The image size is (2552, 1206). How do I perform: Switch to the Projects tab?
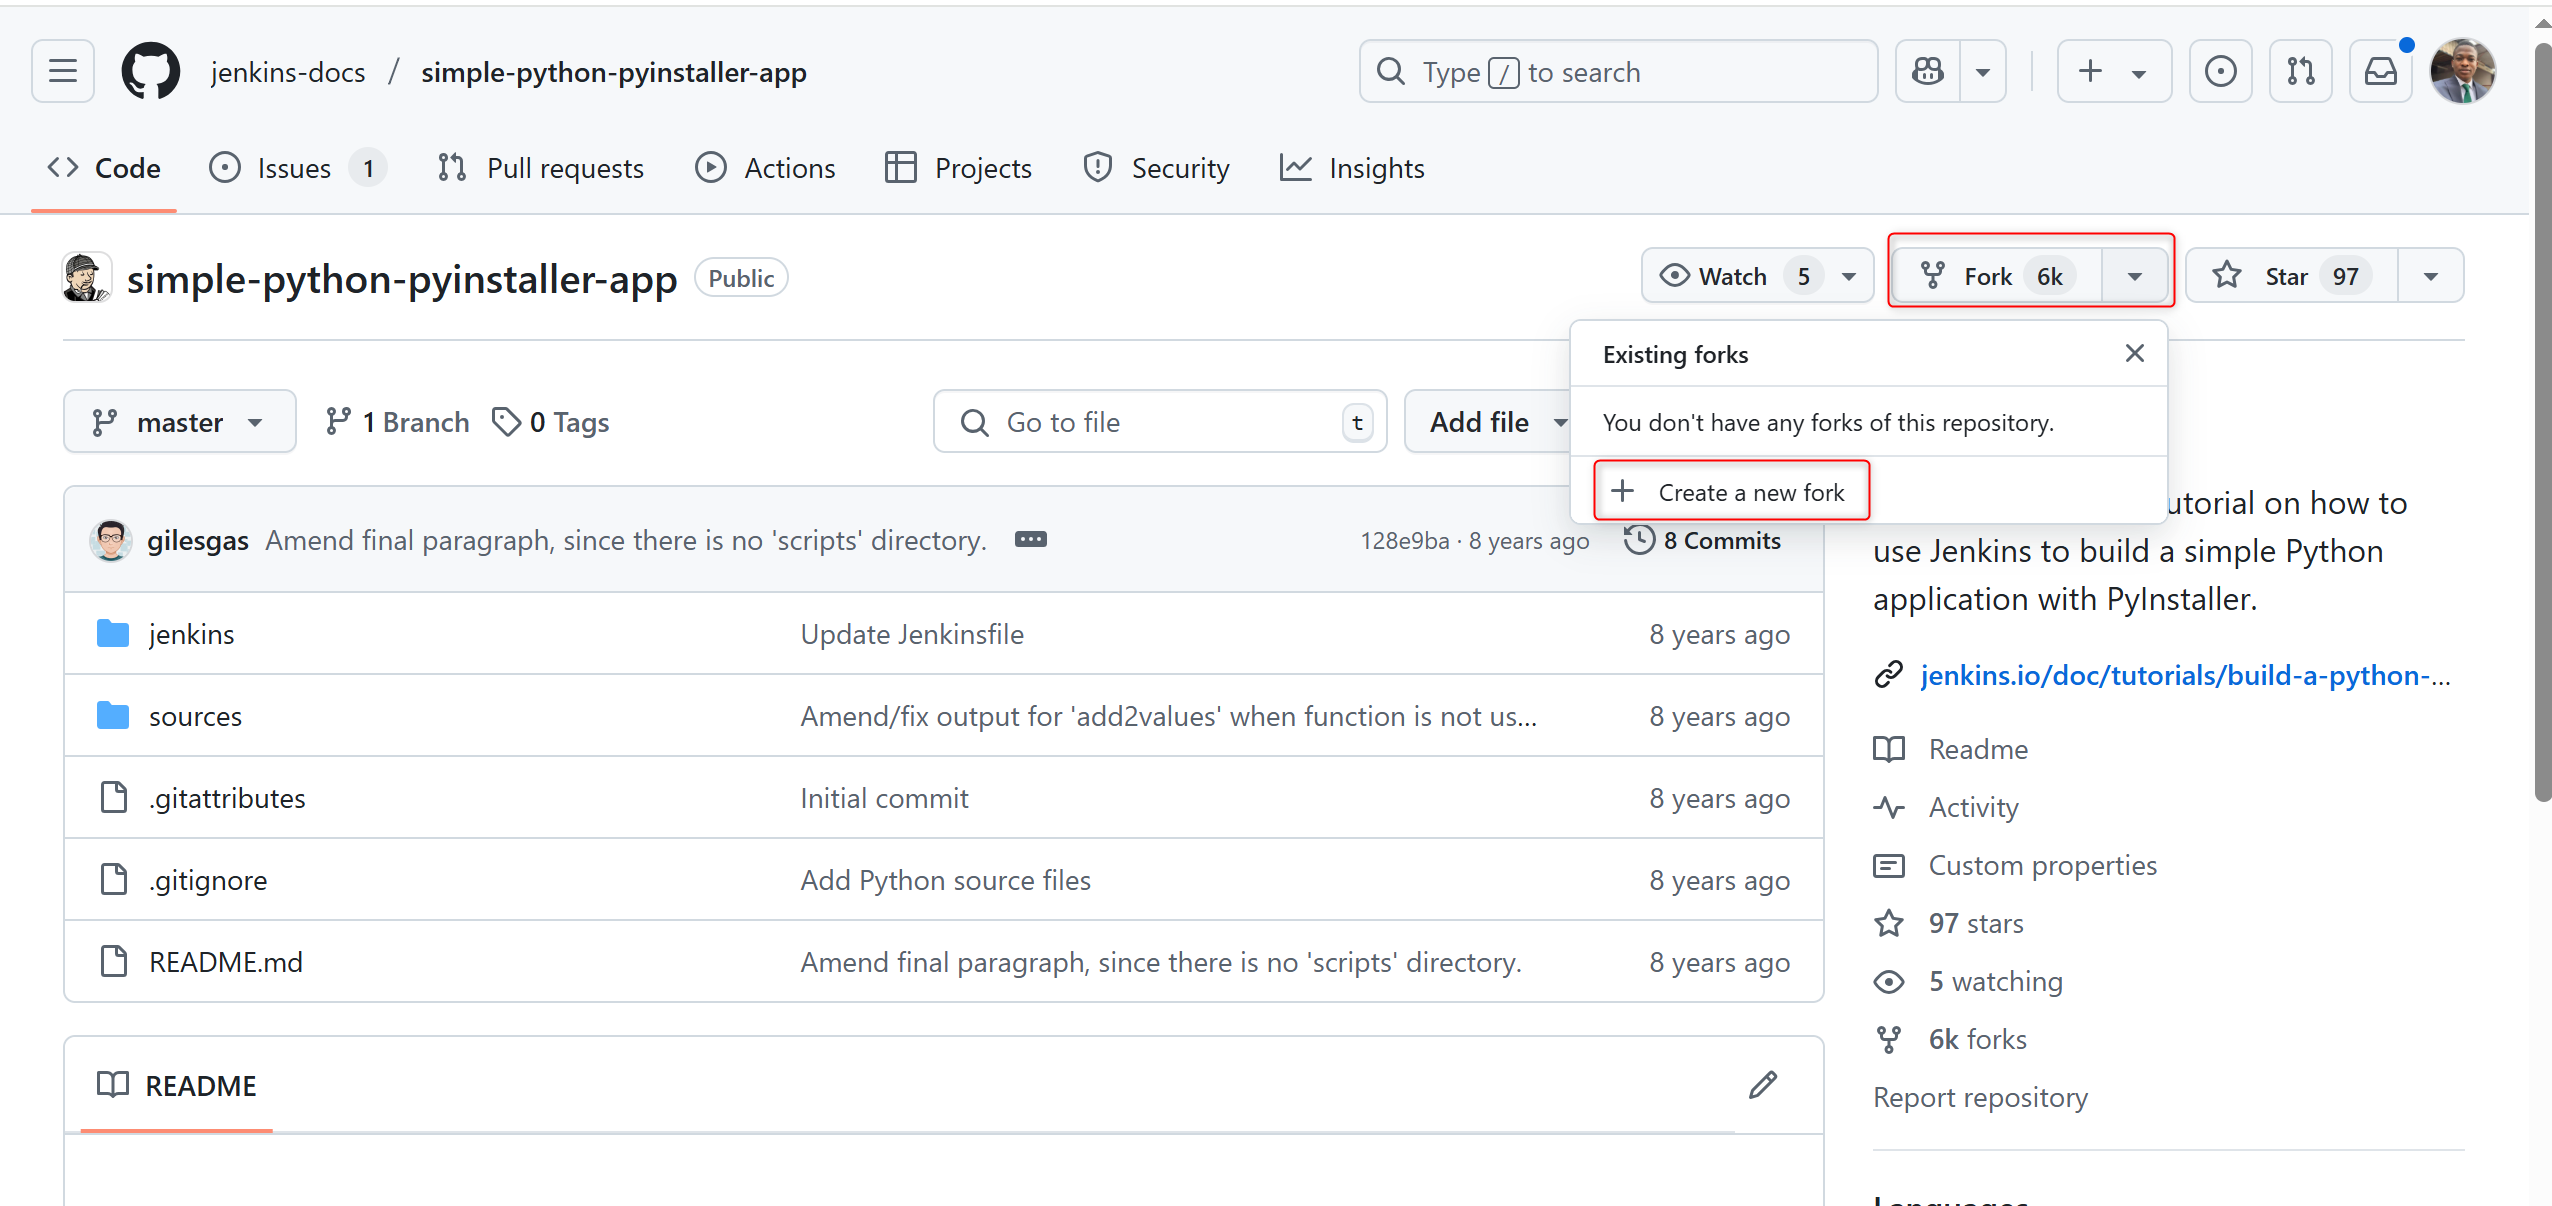[x=958, y=168]
